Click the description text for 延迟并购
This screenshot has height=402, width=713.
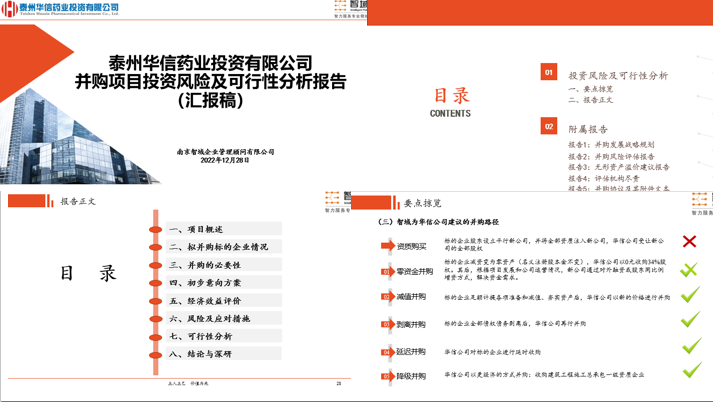point(492,352)
